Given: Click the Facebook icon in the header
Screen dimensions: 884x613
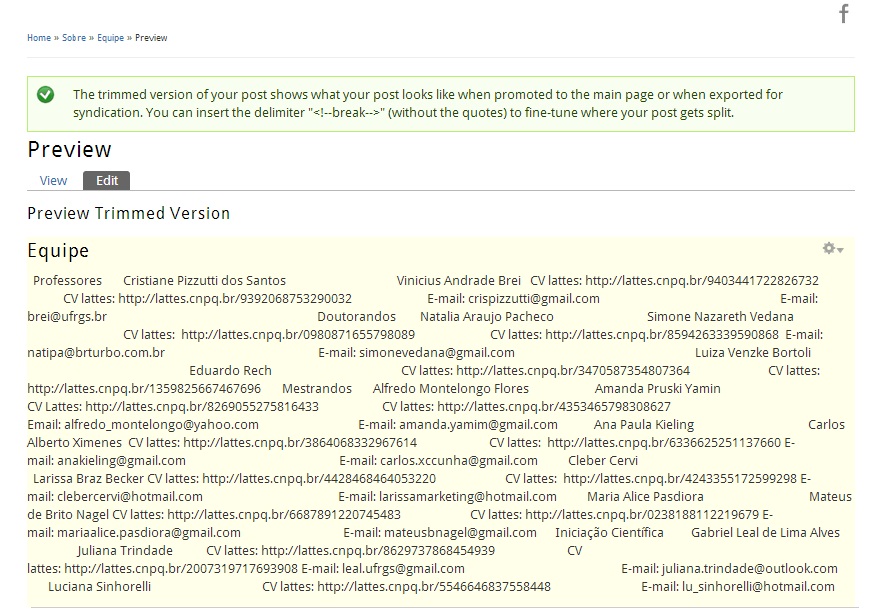Looking at the screenshot, I should point(843,14).
